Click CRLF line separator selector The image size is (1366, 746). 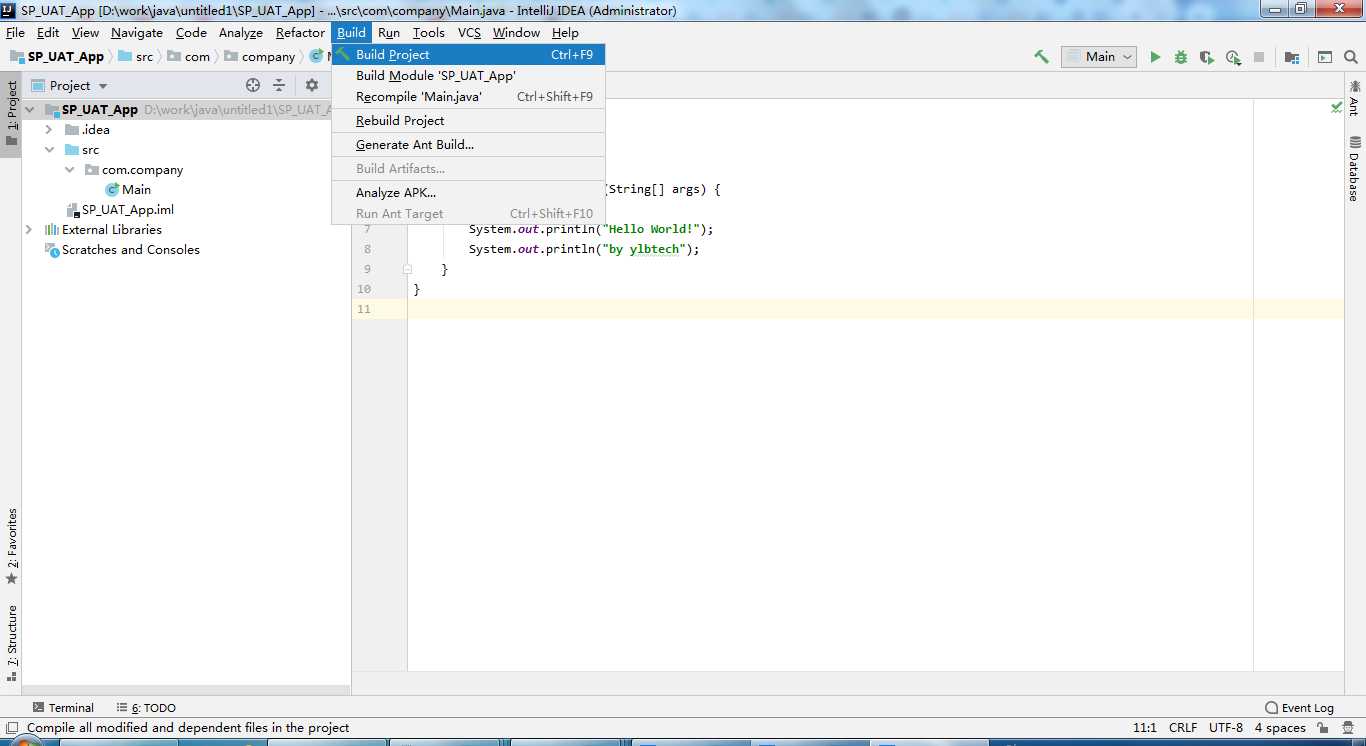pos(1182,728)
